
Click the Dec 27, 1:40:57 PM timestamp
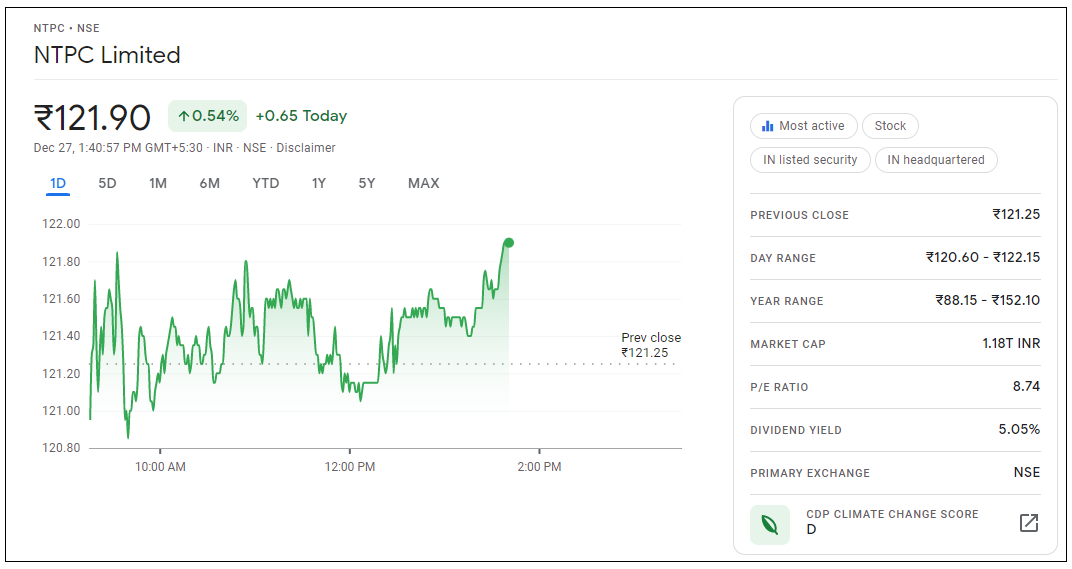[118, 148]
